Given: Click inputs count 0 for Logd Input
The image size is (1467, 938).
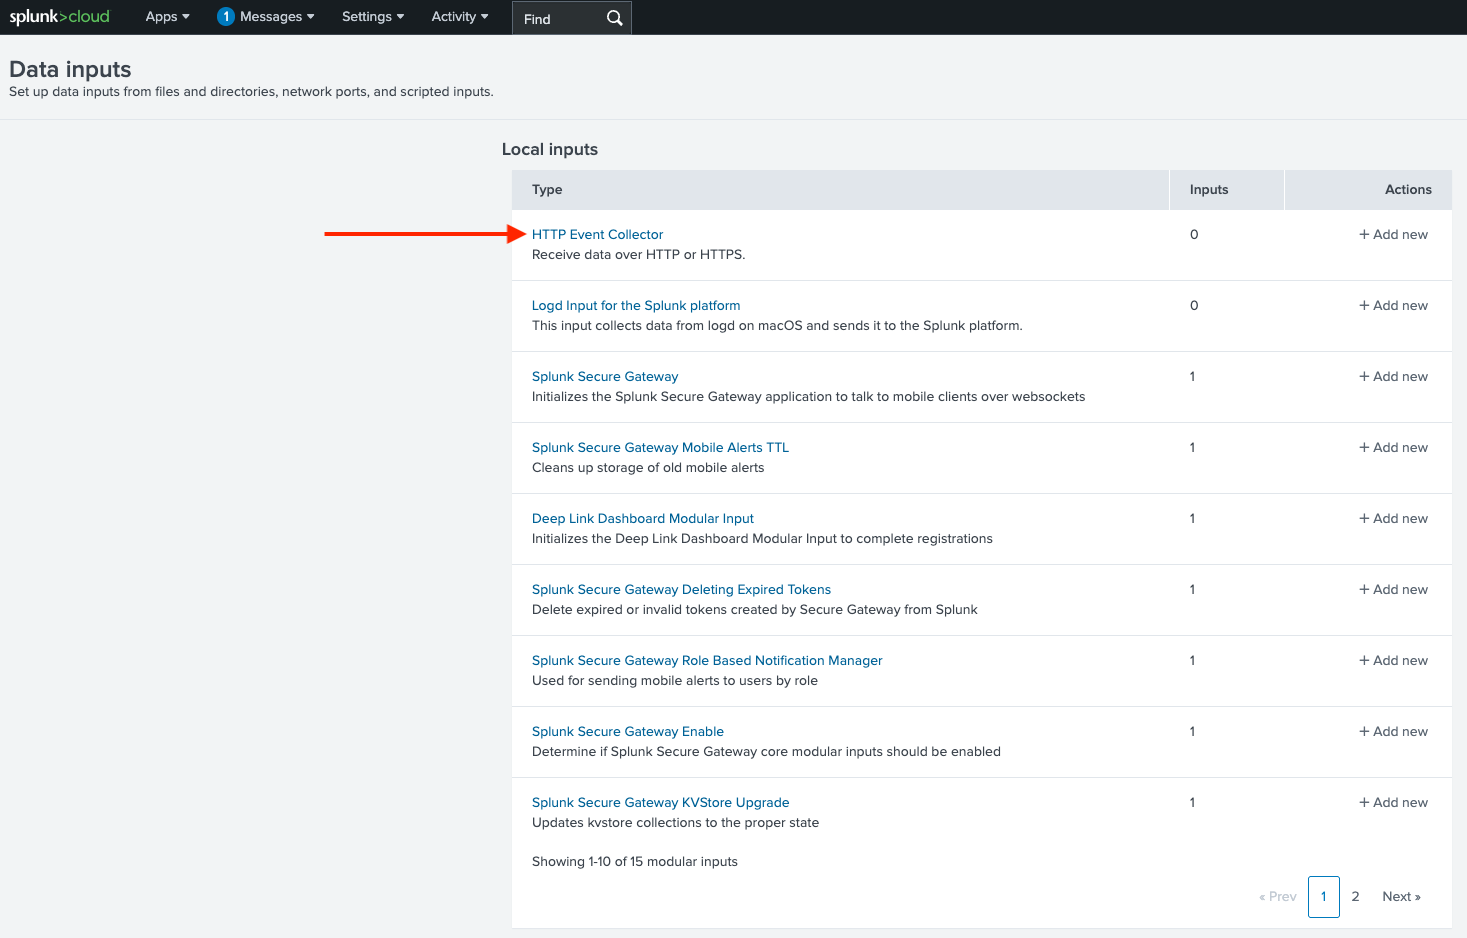Looking at the screenshot, I should (x=1194, y=305).
